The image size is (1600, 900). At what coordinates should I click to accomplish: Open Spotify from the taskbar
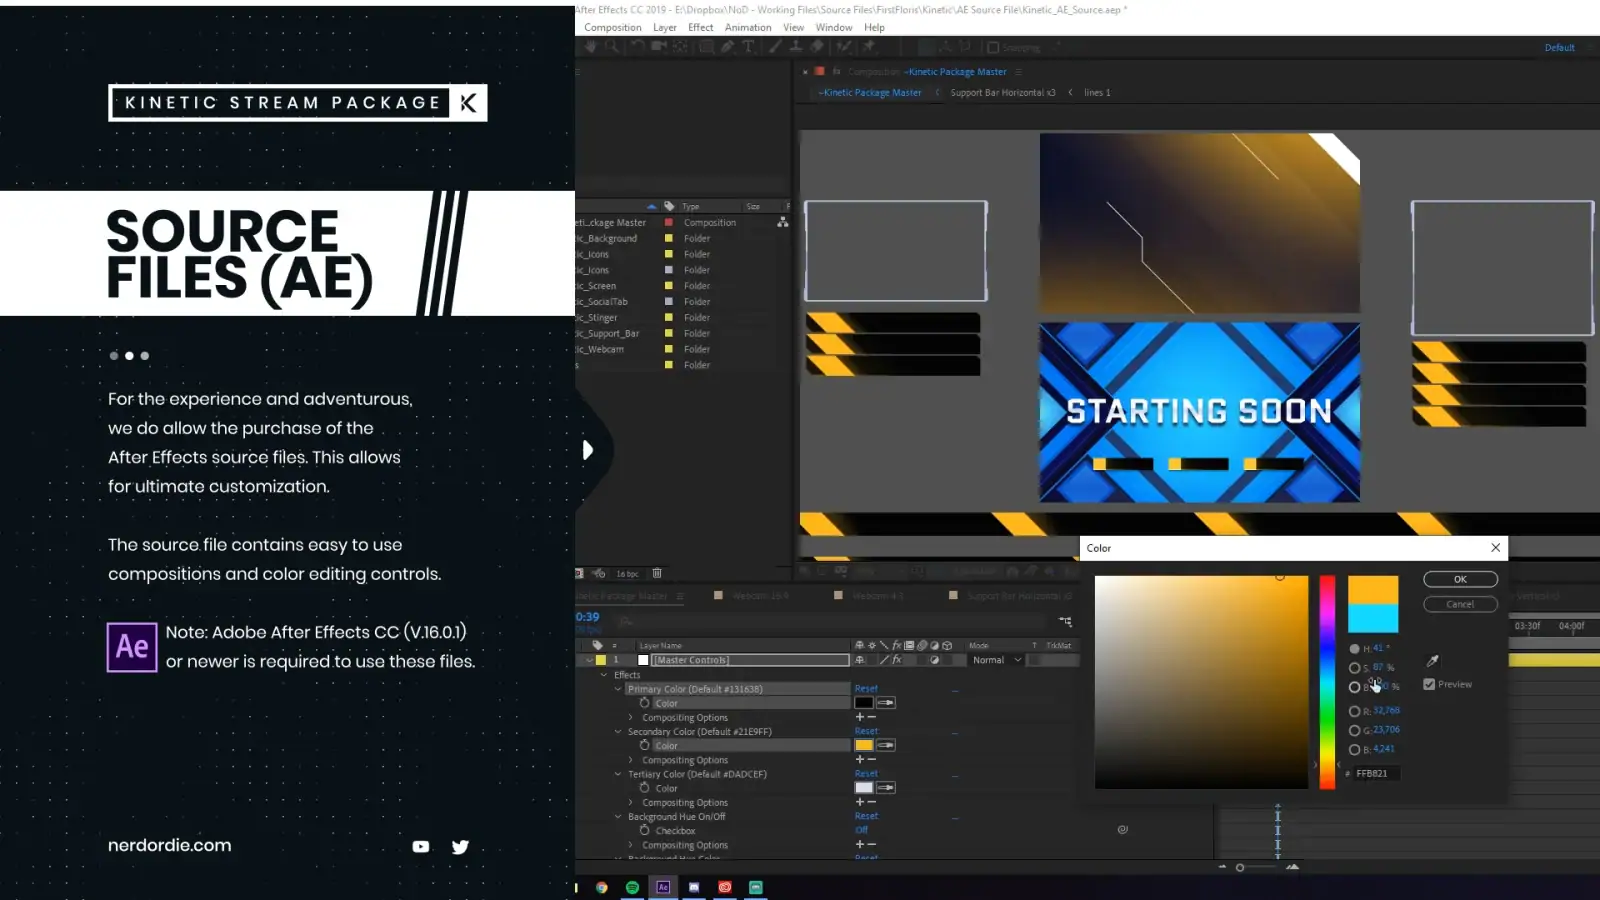point(632,887)
